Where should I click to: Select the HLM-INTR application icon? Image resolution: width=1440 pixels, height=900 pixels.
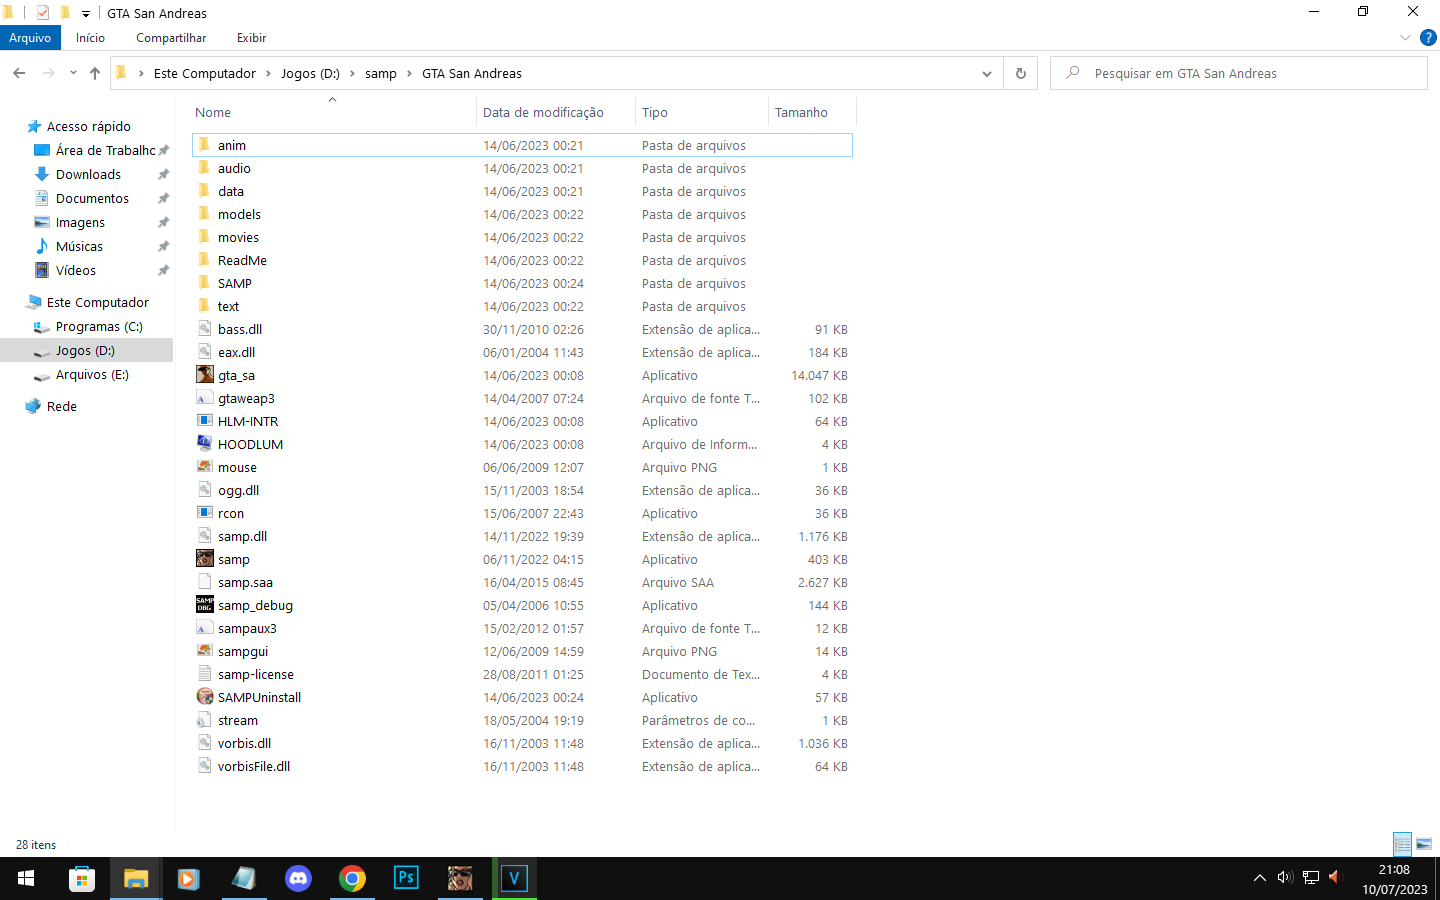(x=205, y=421)
